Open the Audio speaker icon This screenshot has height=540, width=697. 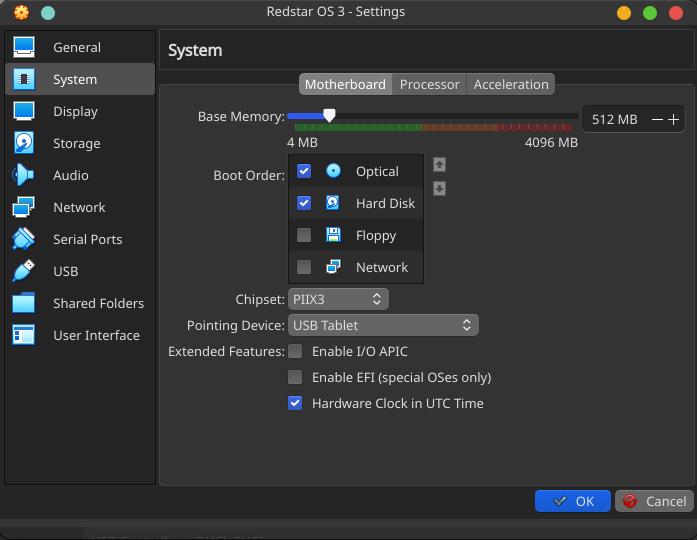[x=23, y=175]
